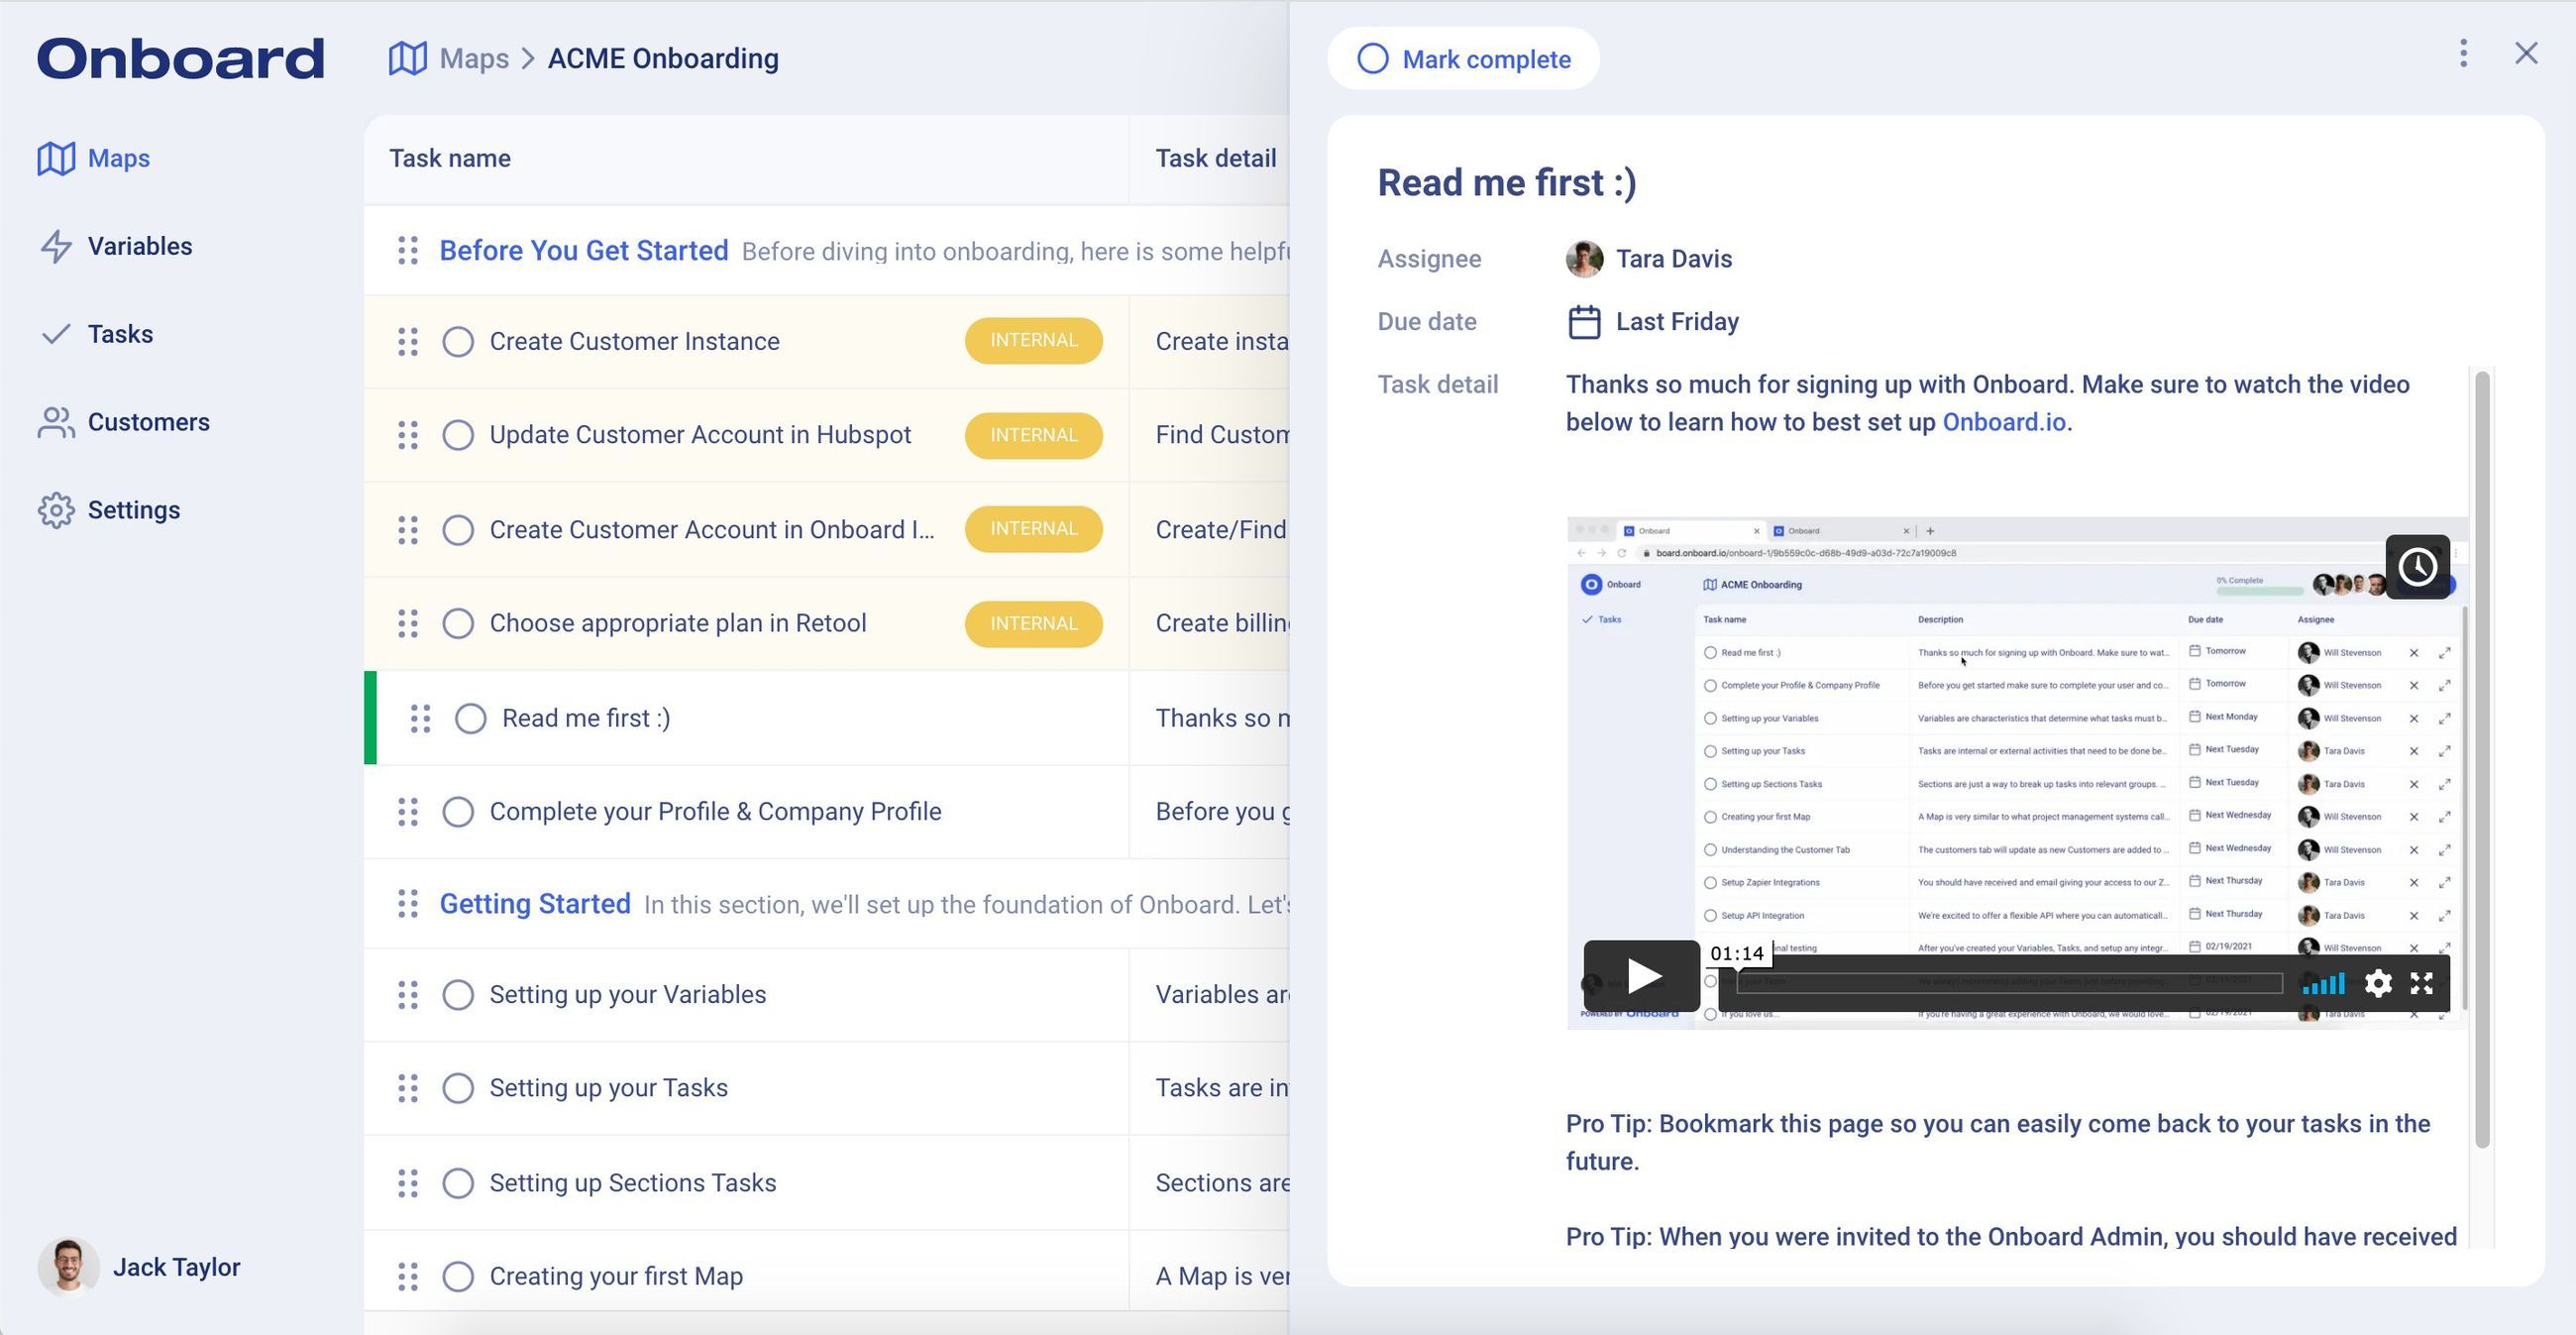The image size is (2576, 1335).
Task: Navigate to Maps via the breadcrumb
Action: pos(474,58)
